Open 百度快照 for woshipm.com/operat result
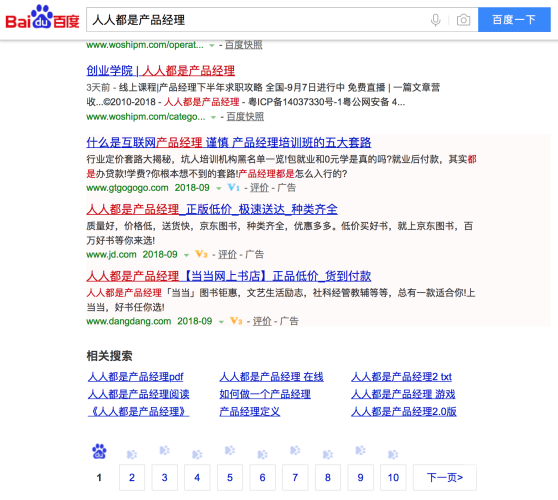Image resolution: width=558 pixels, height=500 pixels. 244,45
